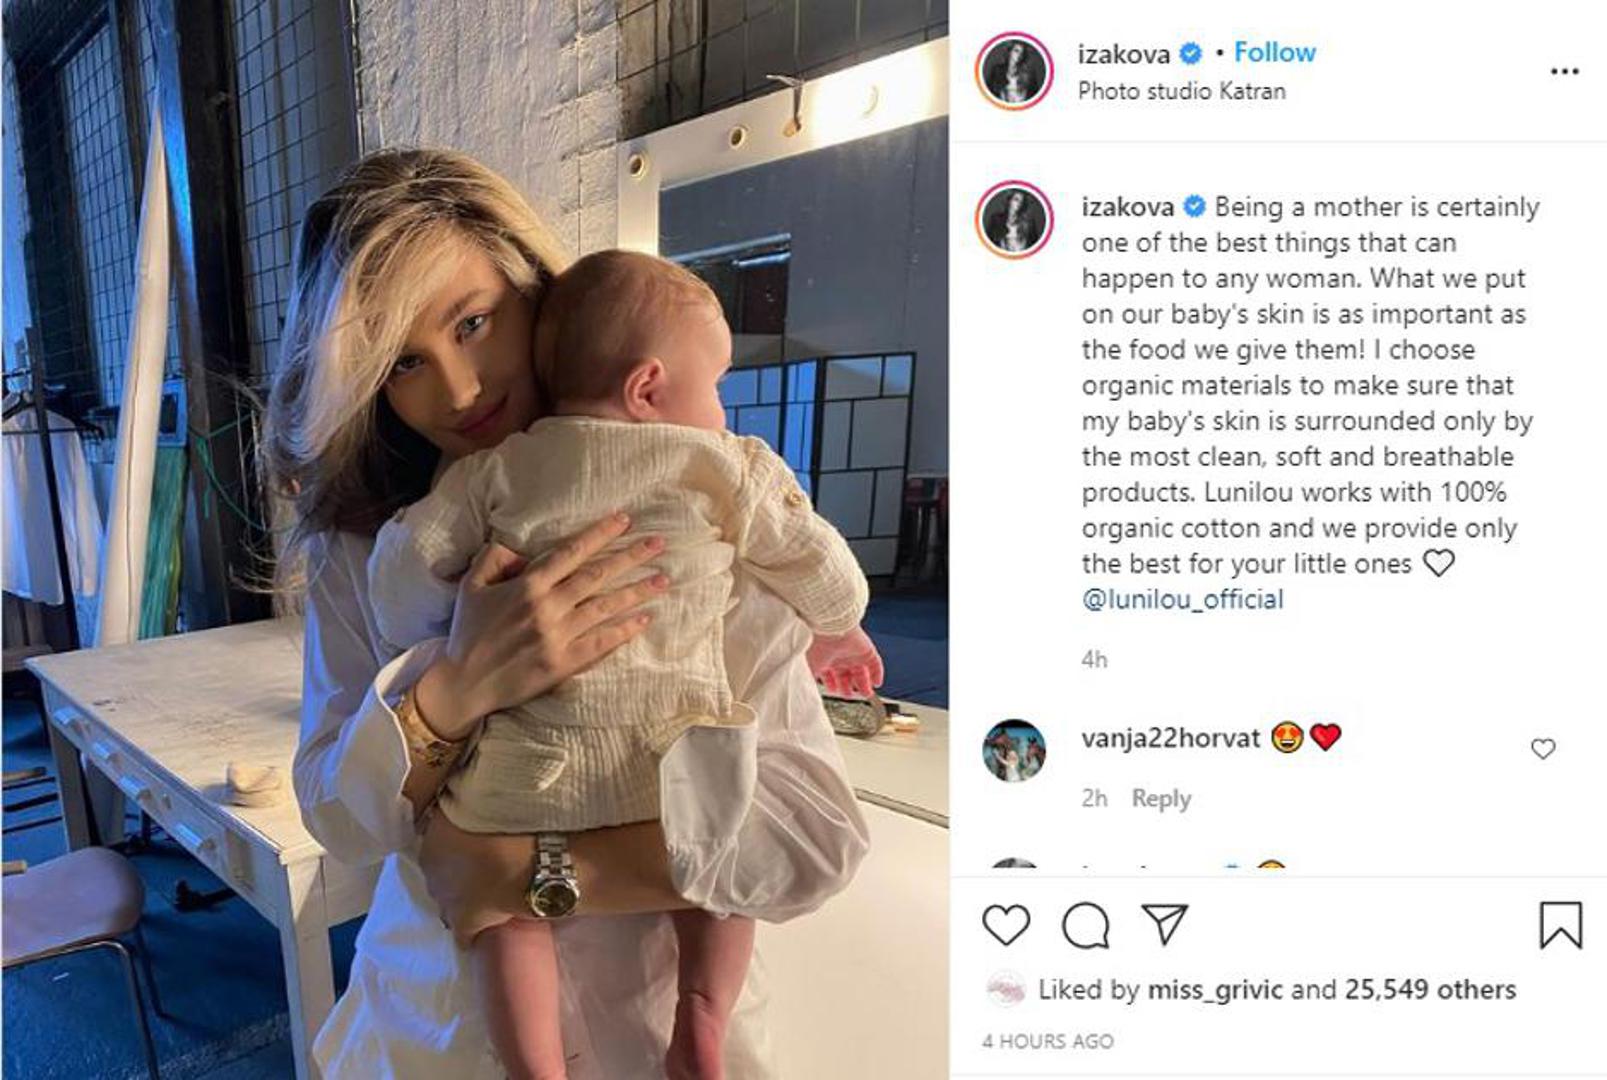Image resolution: width=1607 pixels, height=1080 pixels.
Task: Open izakova profile picture in header
Action: point(1014,71)
